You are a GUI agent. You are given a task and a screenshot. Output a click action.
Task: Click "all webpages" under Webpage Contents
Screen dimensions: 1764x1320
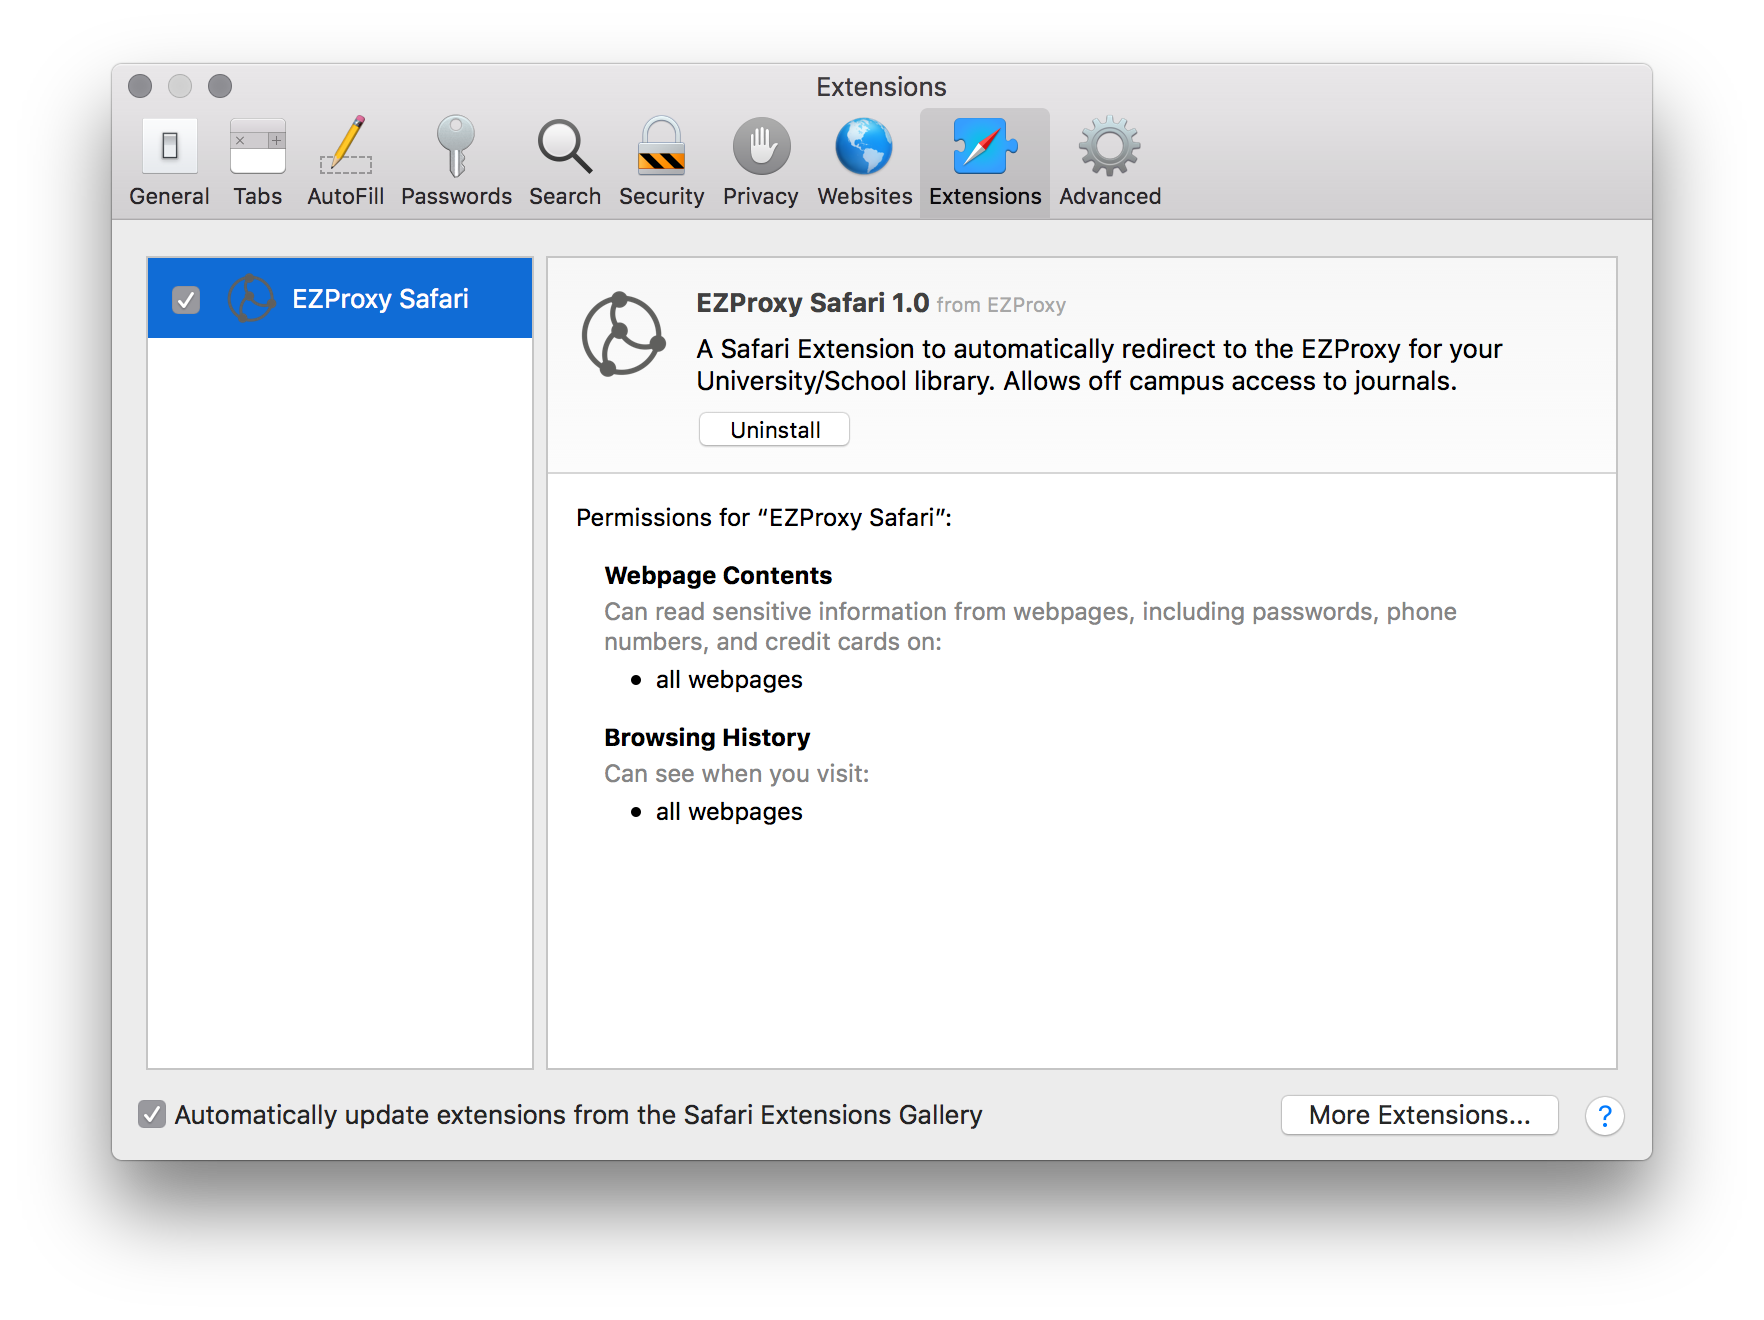point(729,680)
